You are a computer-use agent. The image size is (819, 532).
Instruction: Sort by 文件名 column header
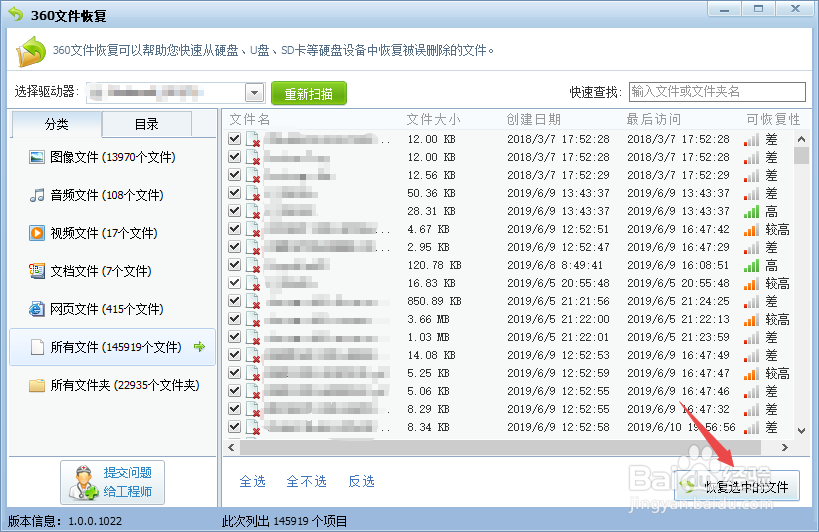tap(250, 120)
